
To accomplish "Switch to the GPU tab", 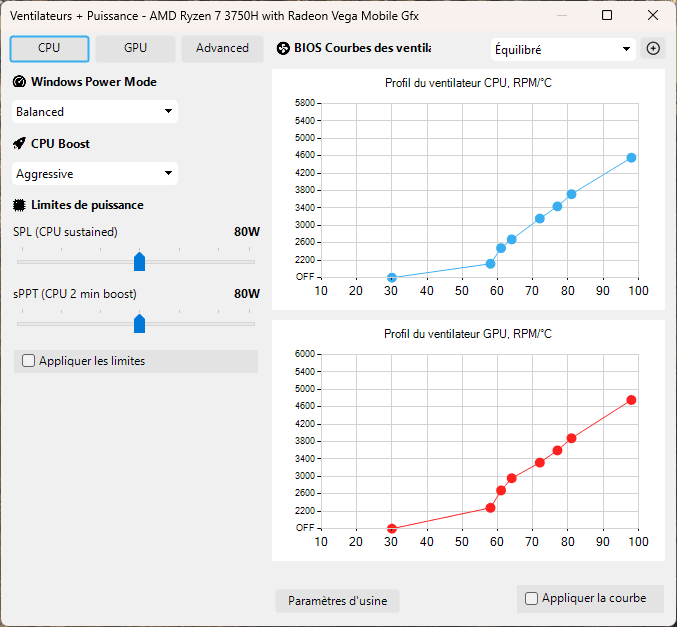I will point(135,48).
